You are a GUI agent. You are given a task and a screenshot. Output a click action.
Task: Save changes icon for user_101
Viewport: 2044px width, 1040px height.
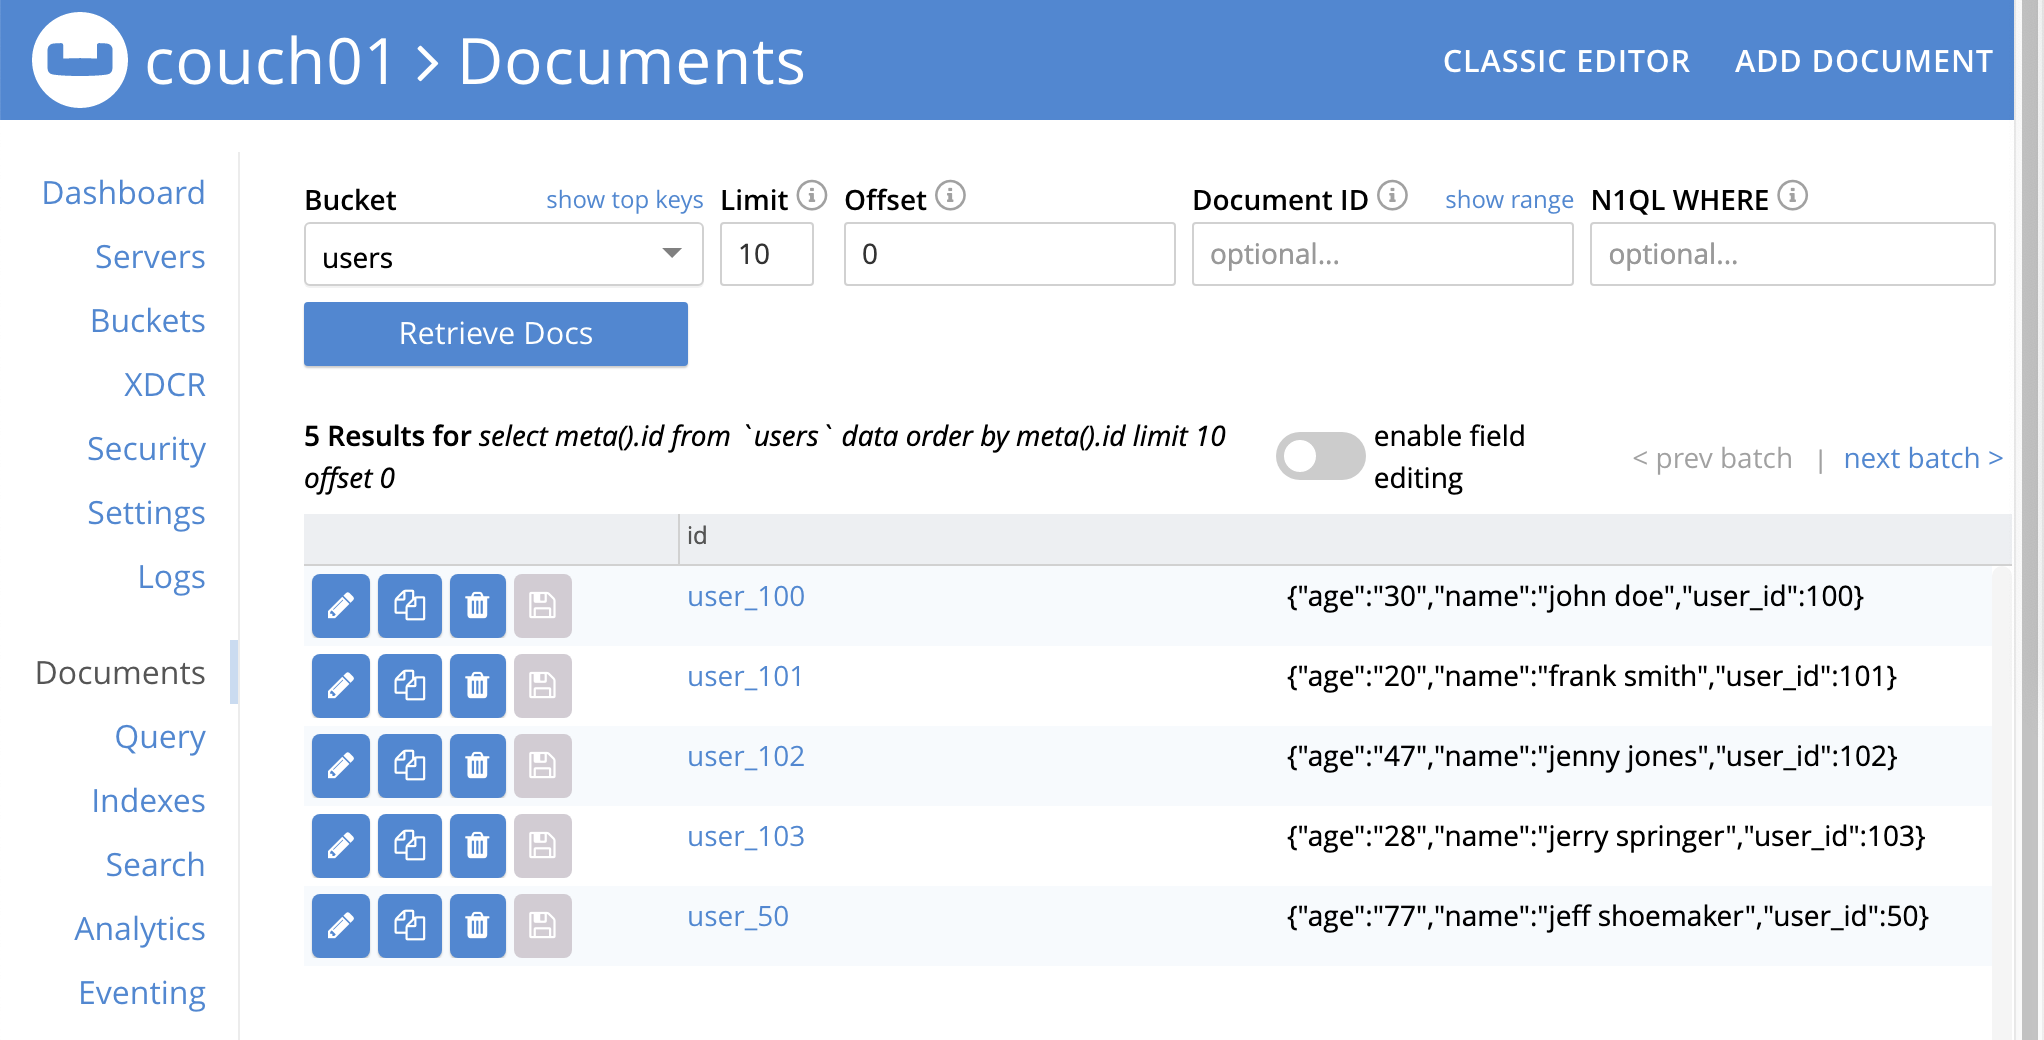(543, 686)
